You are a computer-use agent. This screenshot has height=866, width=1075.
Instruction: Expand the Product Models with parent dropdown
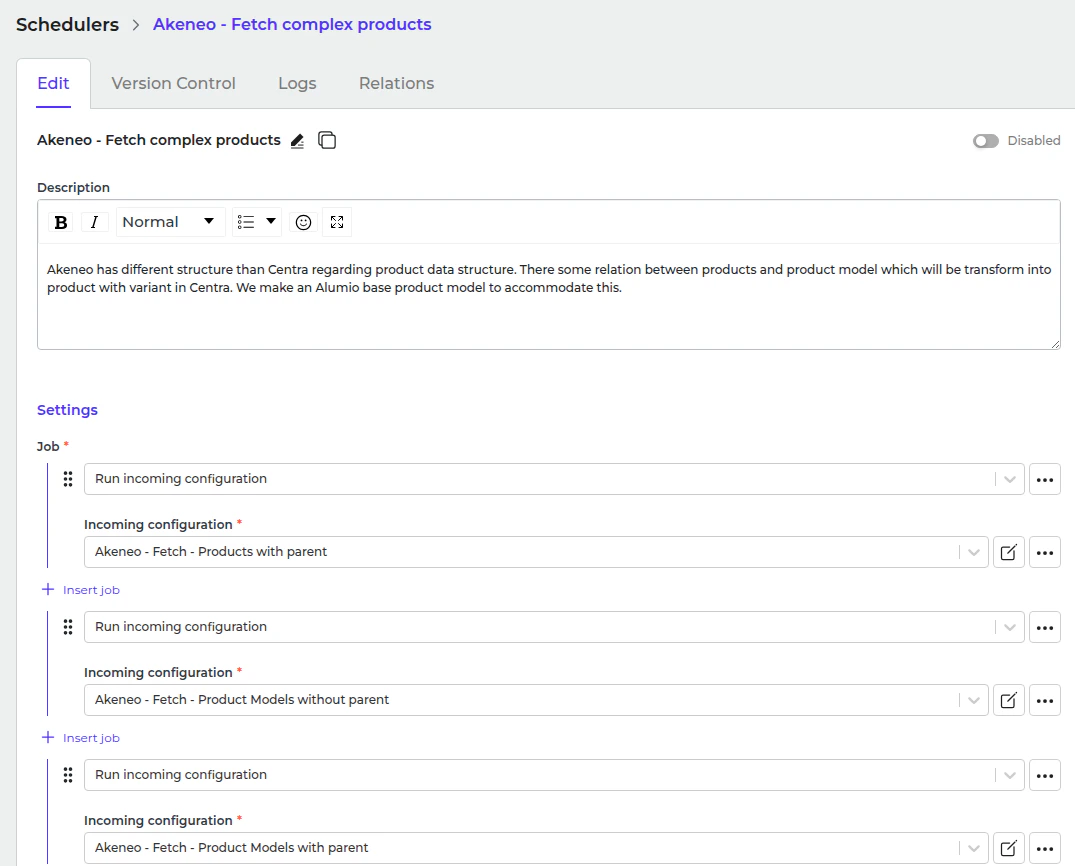[974, 849]
